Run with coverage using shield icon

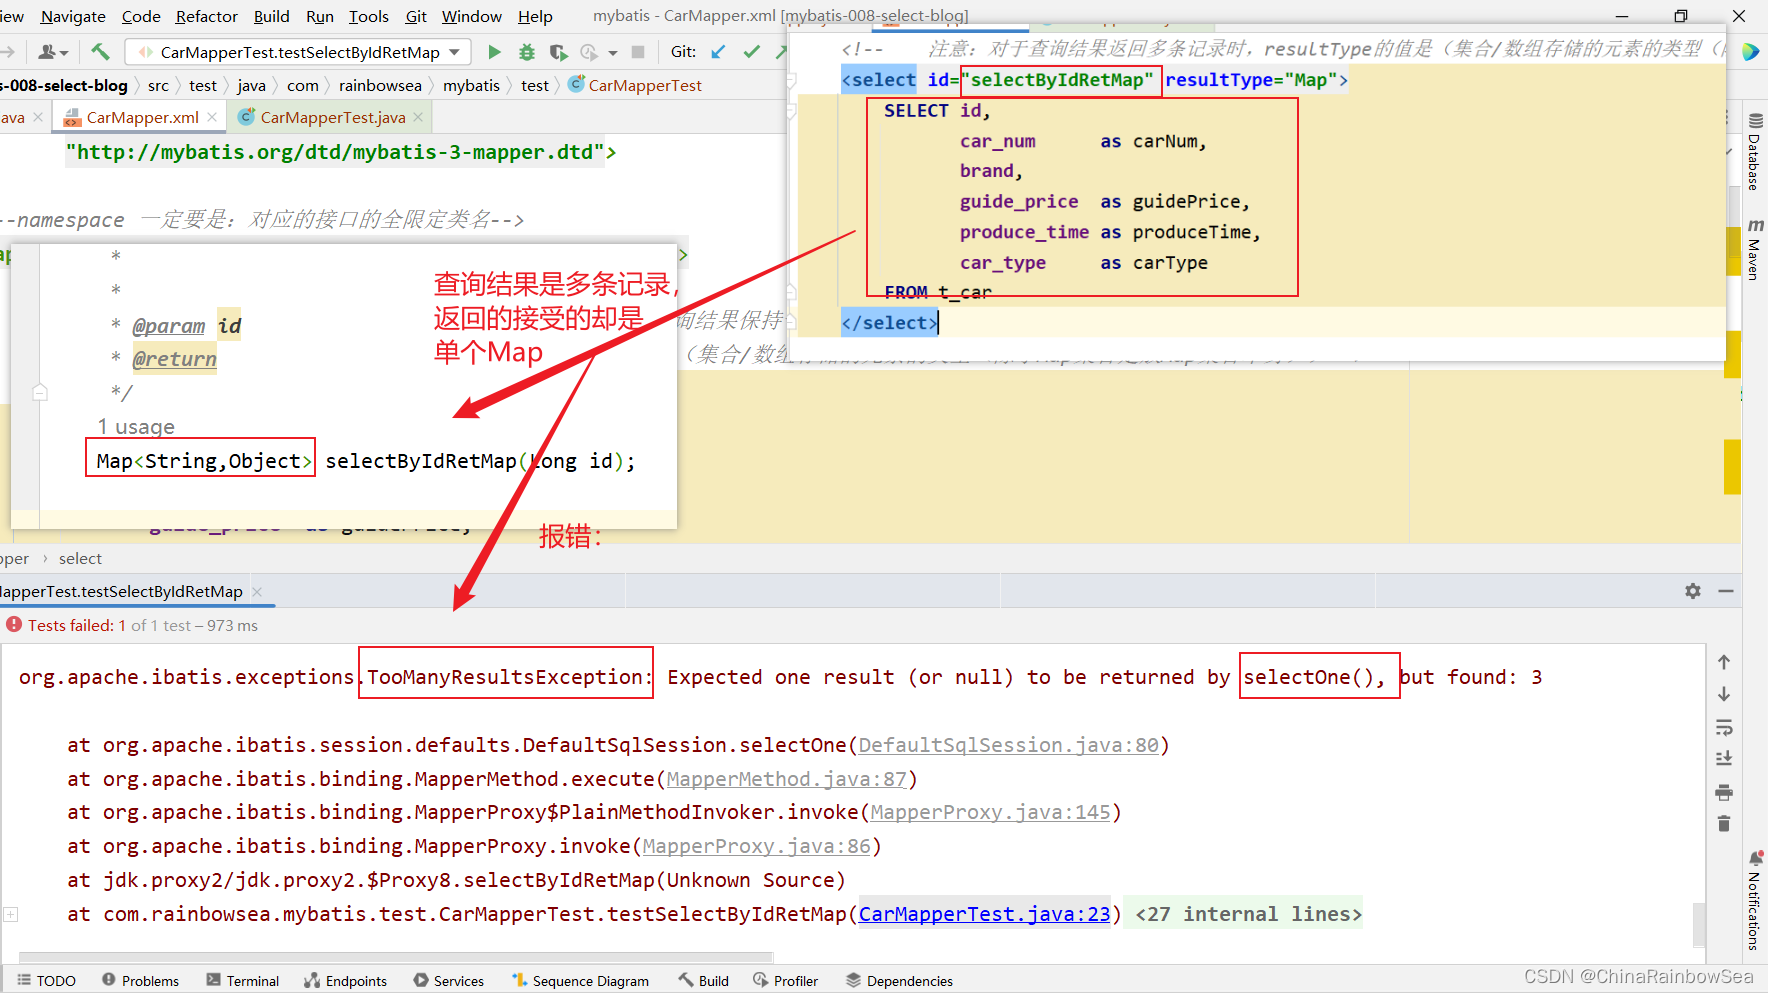558,52
